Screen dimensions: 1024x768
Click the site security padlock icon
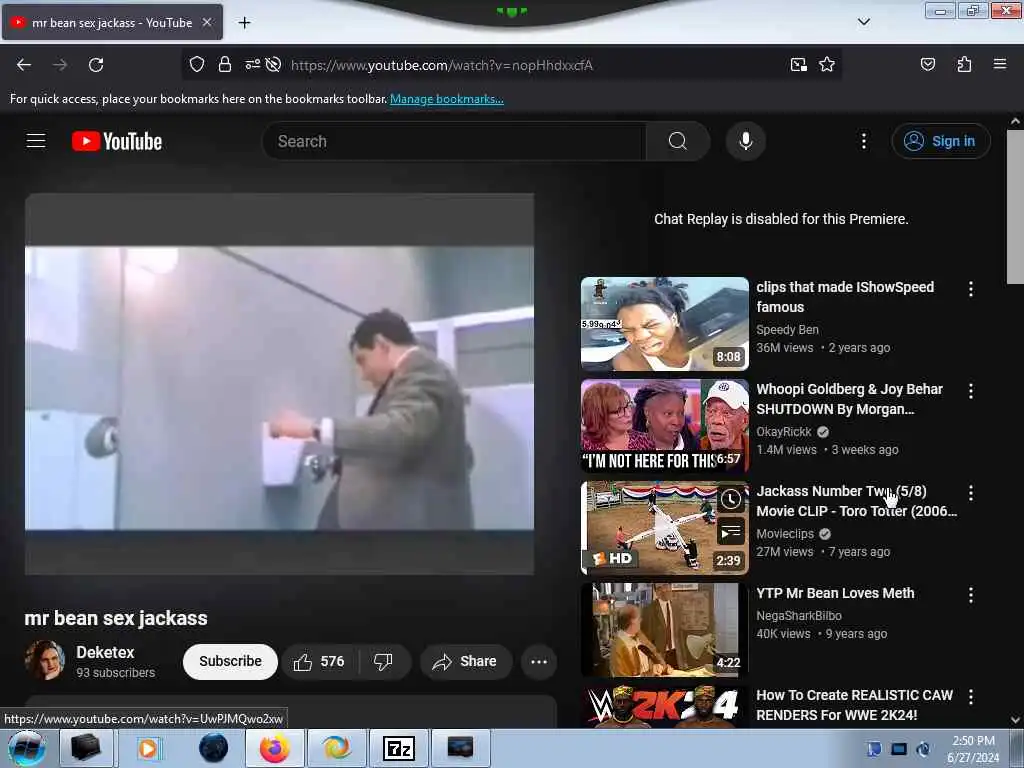[x=225, y=65]
